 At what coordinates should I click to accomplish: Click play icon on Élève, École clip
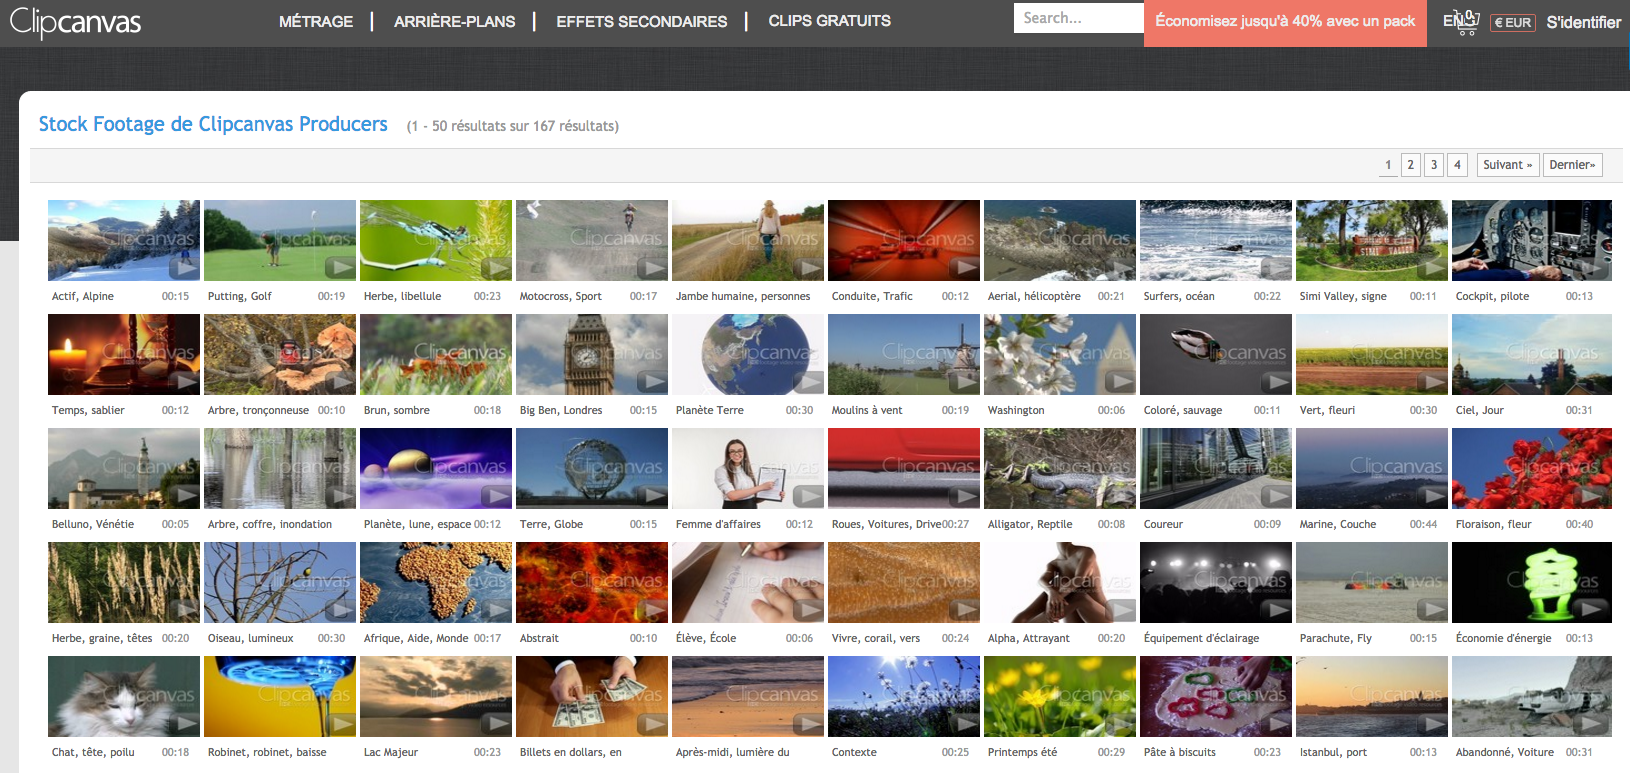click(808, 610)
